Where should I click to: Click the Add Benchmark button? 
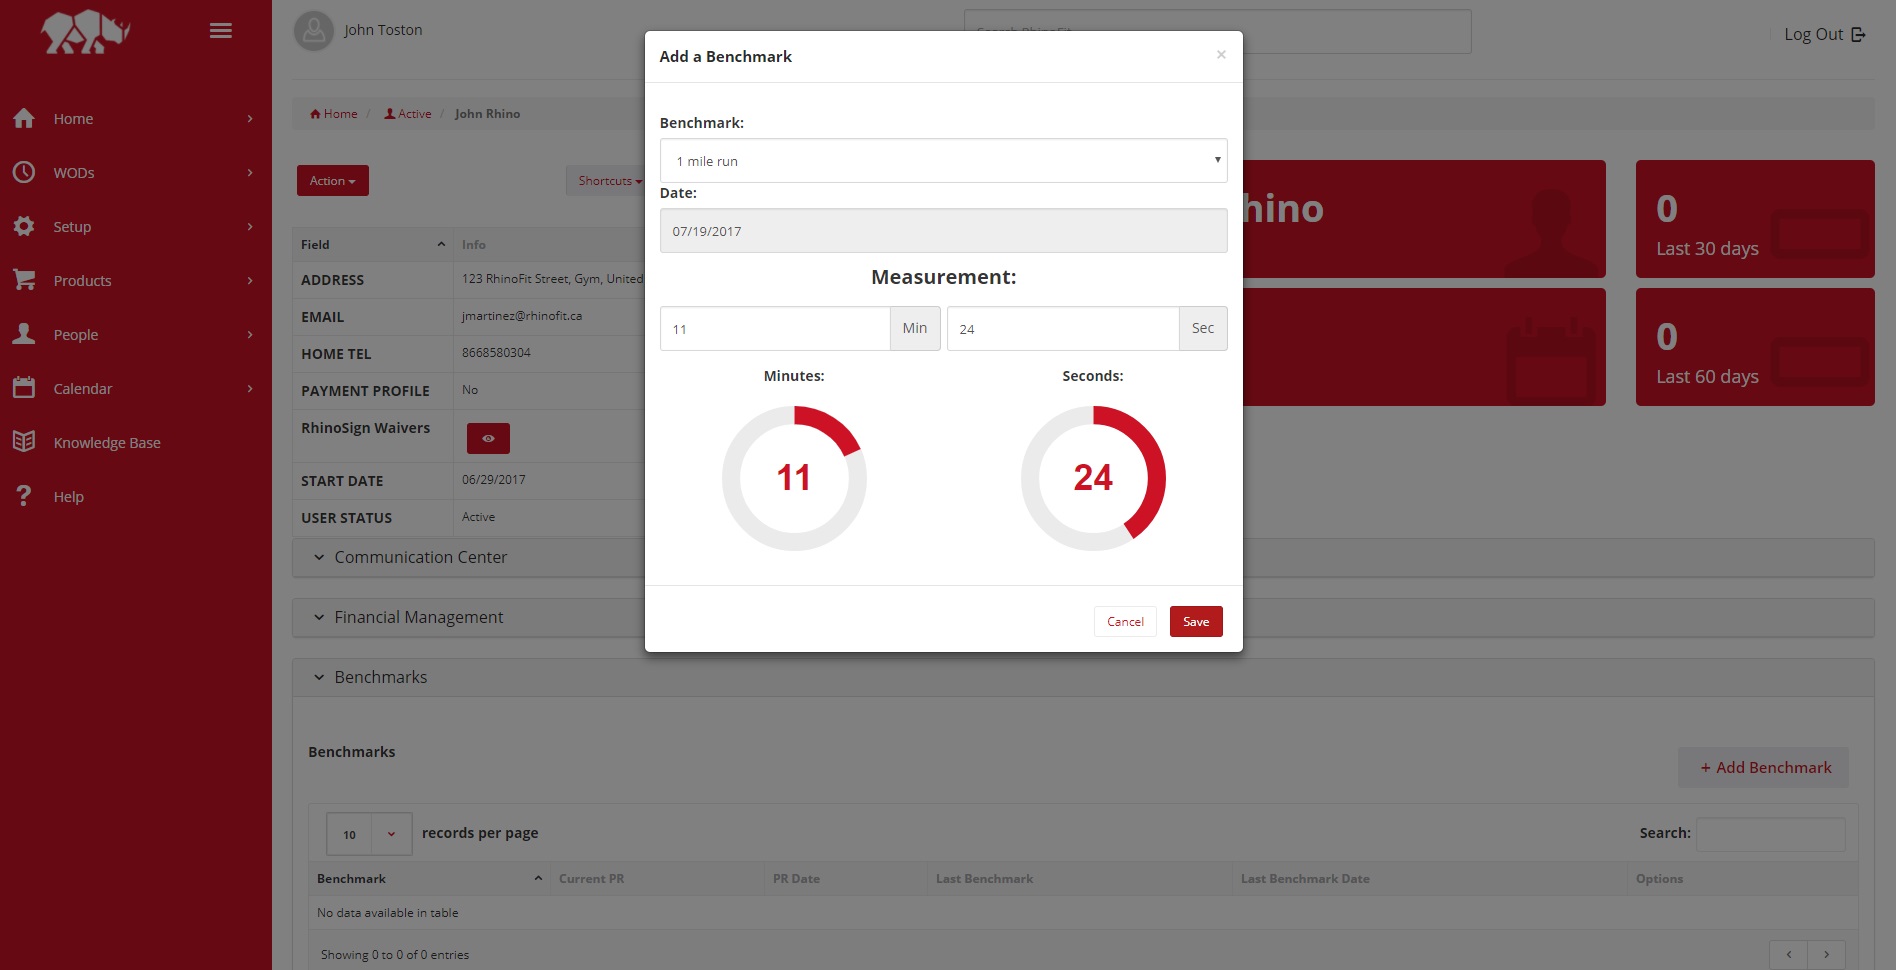click(1762, 767)
